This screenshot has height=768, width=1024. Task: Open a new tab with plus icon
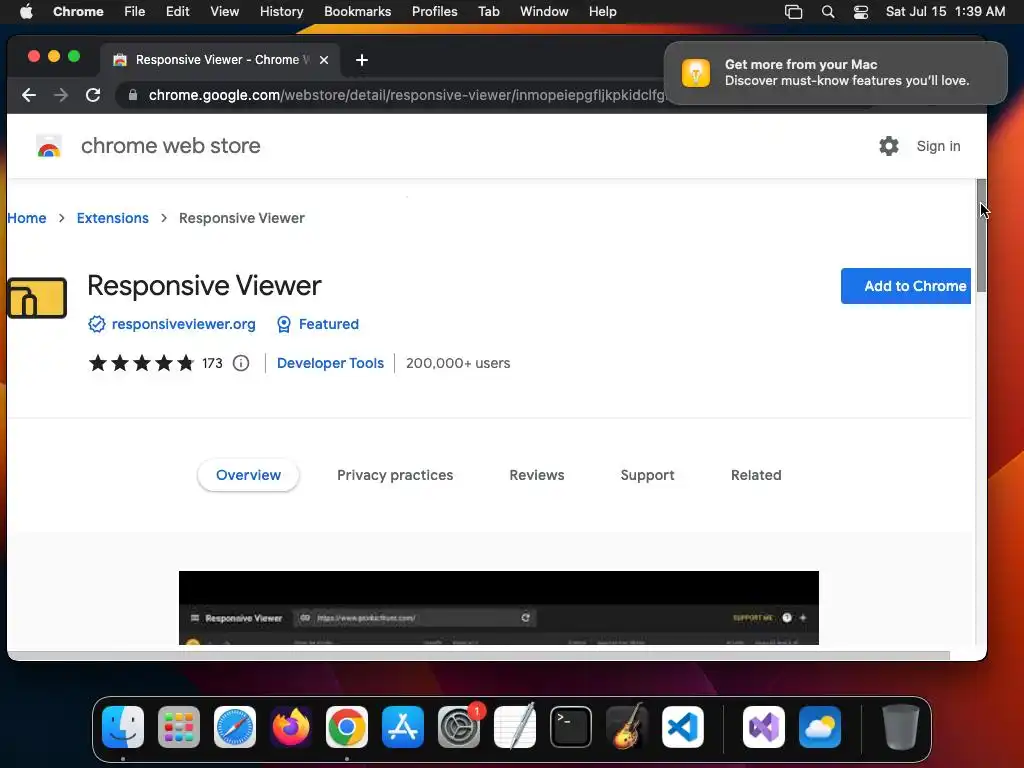(x=362, y=60)
